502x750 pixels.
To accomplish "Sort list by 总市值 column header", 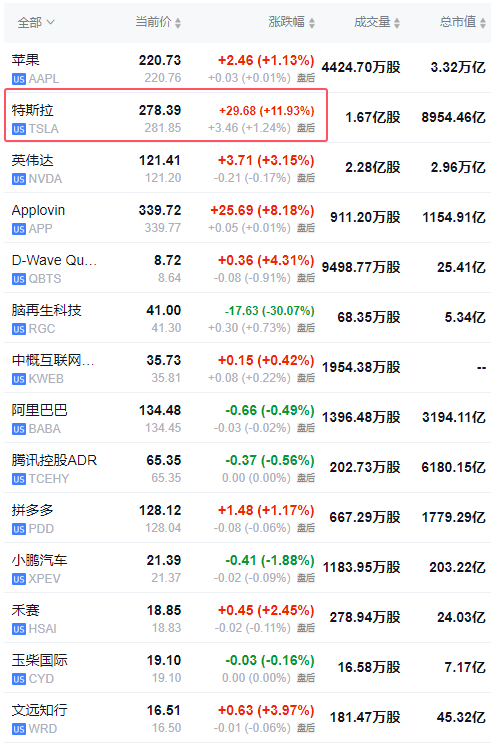I will click(x=462, y=22).
